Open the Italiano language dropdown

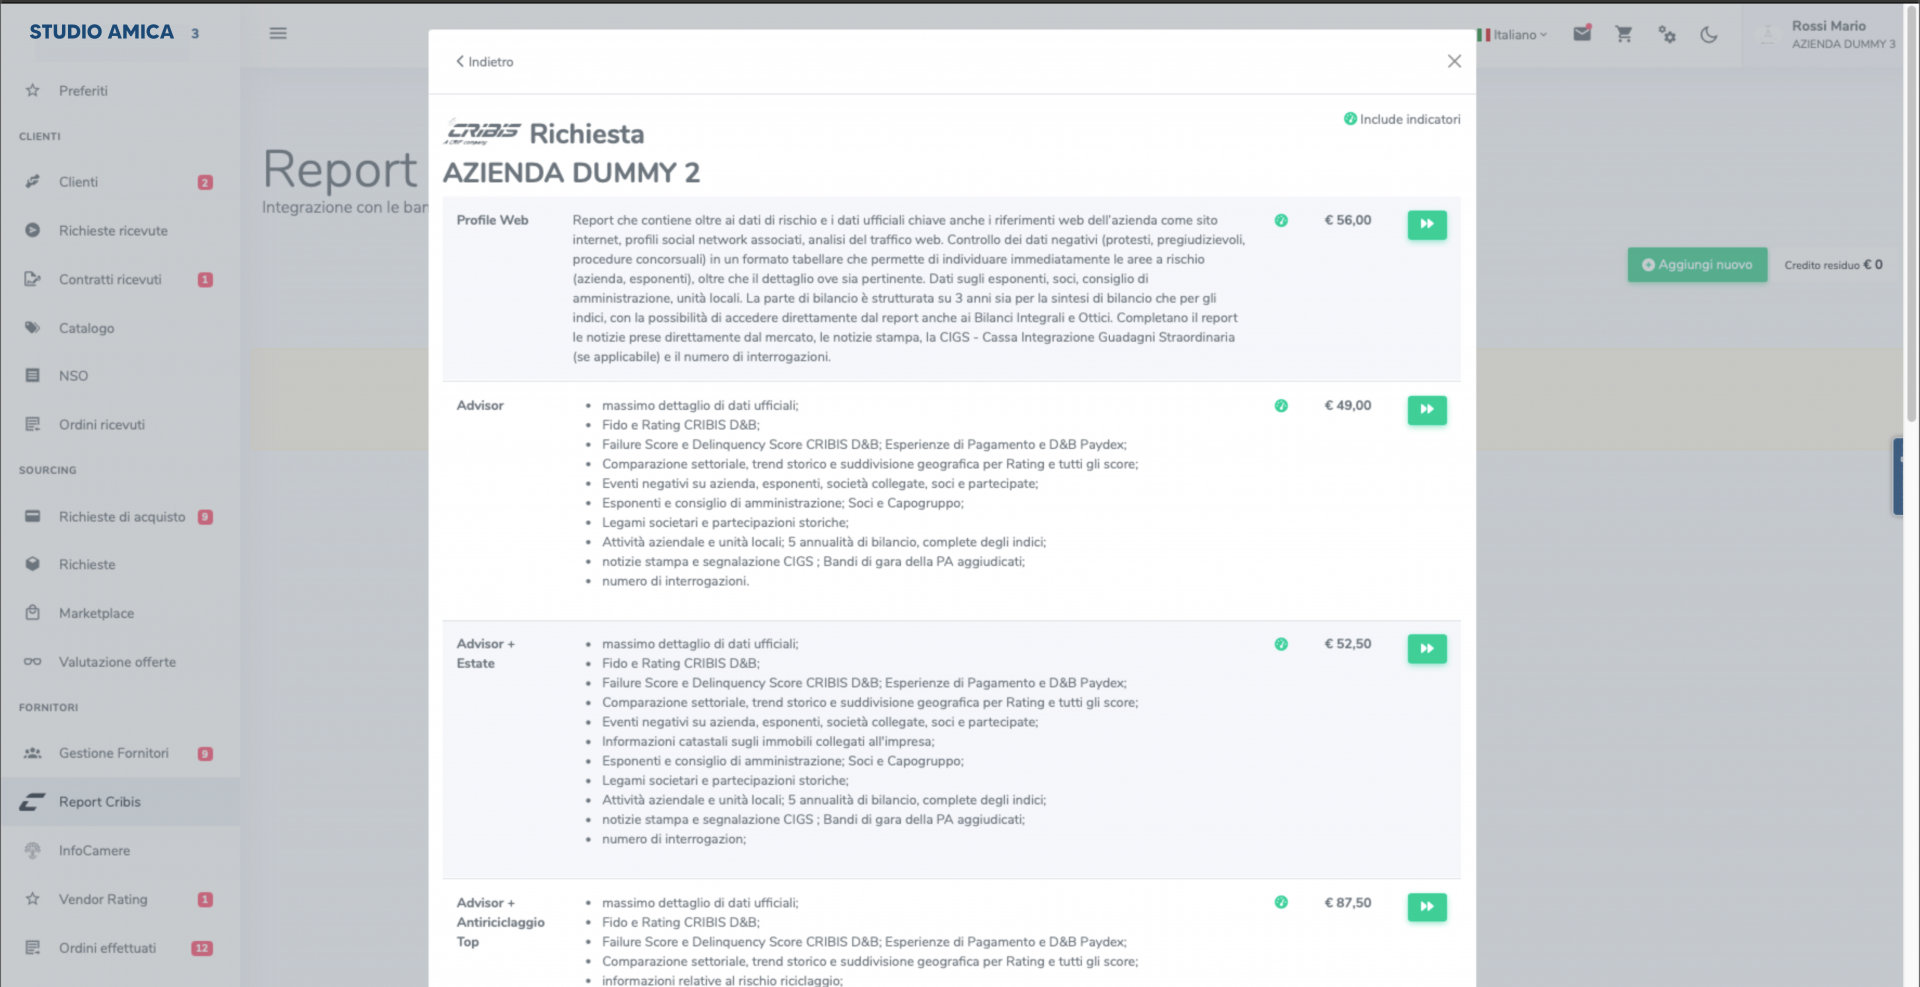(1512, 35)
